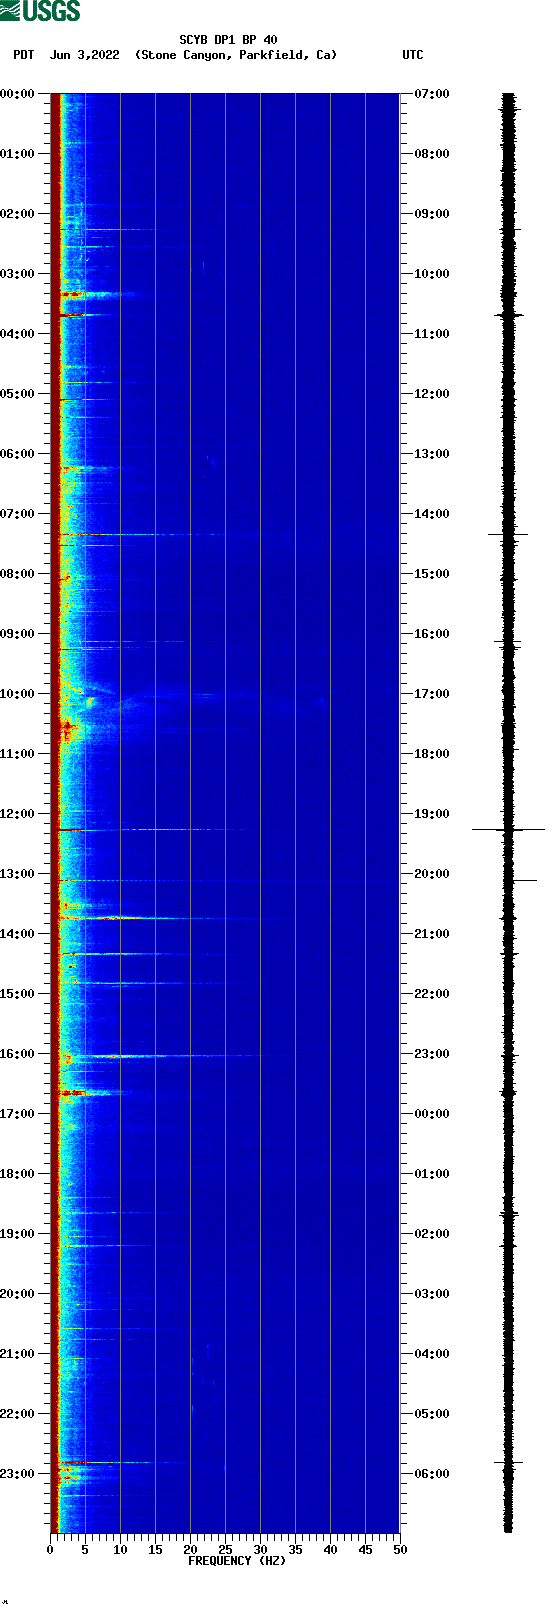Click the '09:00' PDT time label
Screen dimensions: 552x1613
17,634
